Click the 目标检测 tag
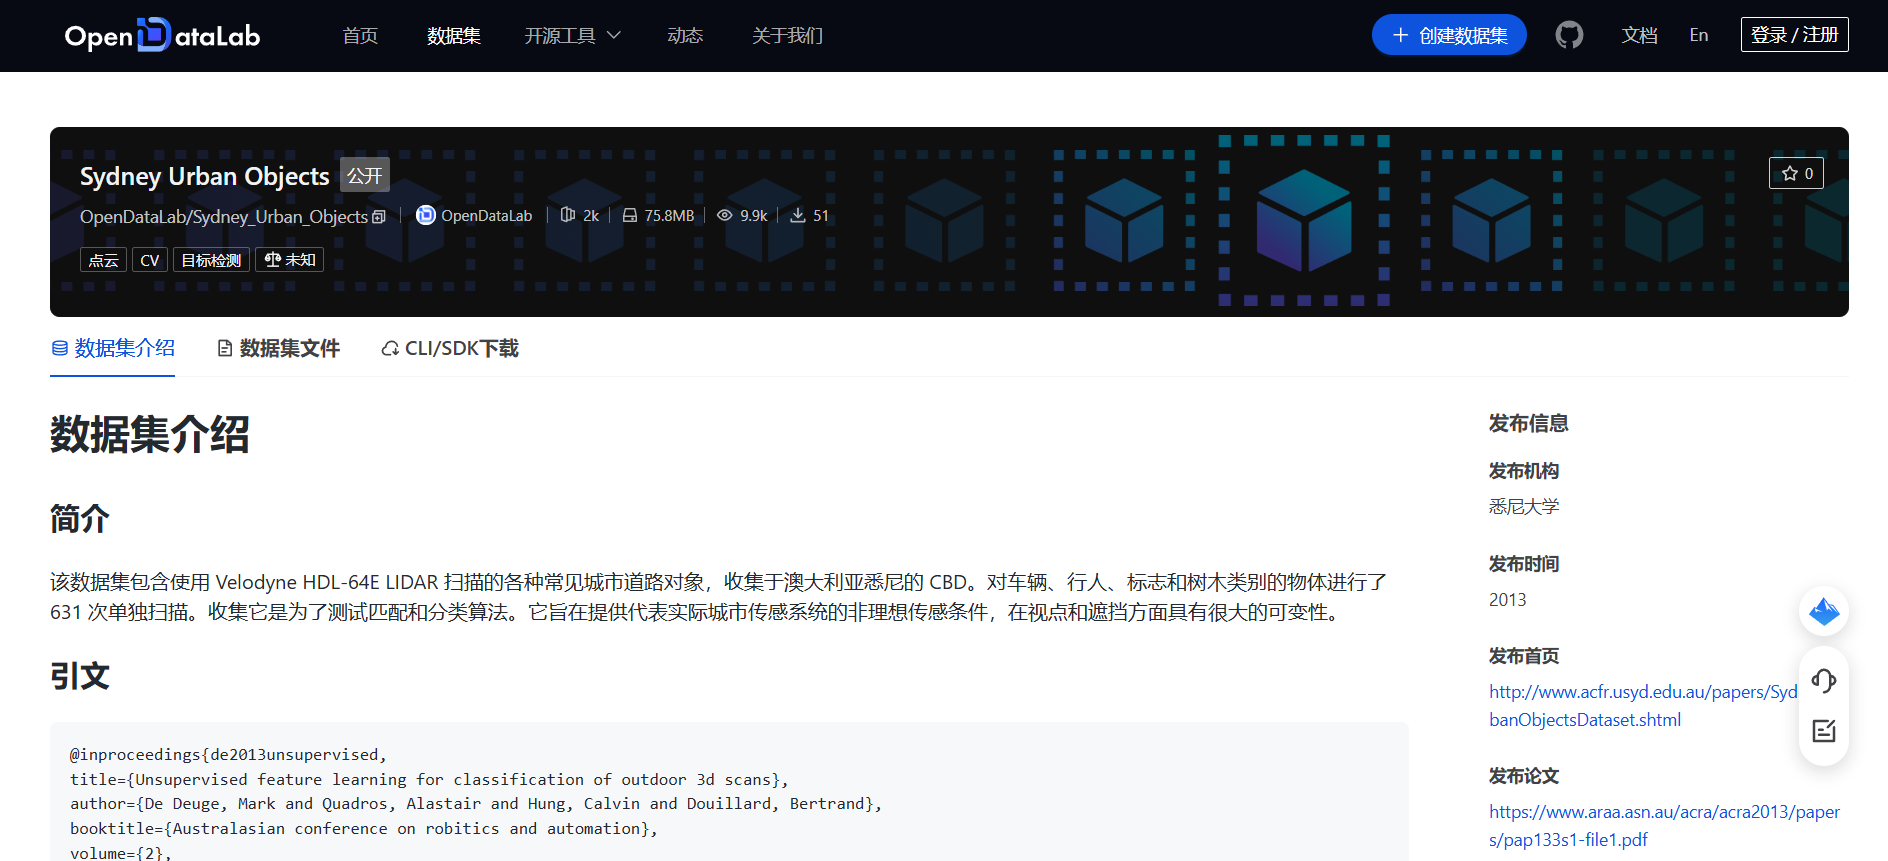 point(211,260)
